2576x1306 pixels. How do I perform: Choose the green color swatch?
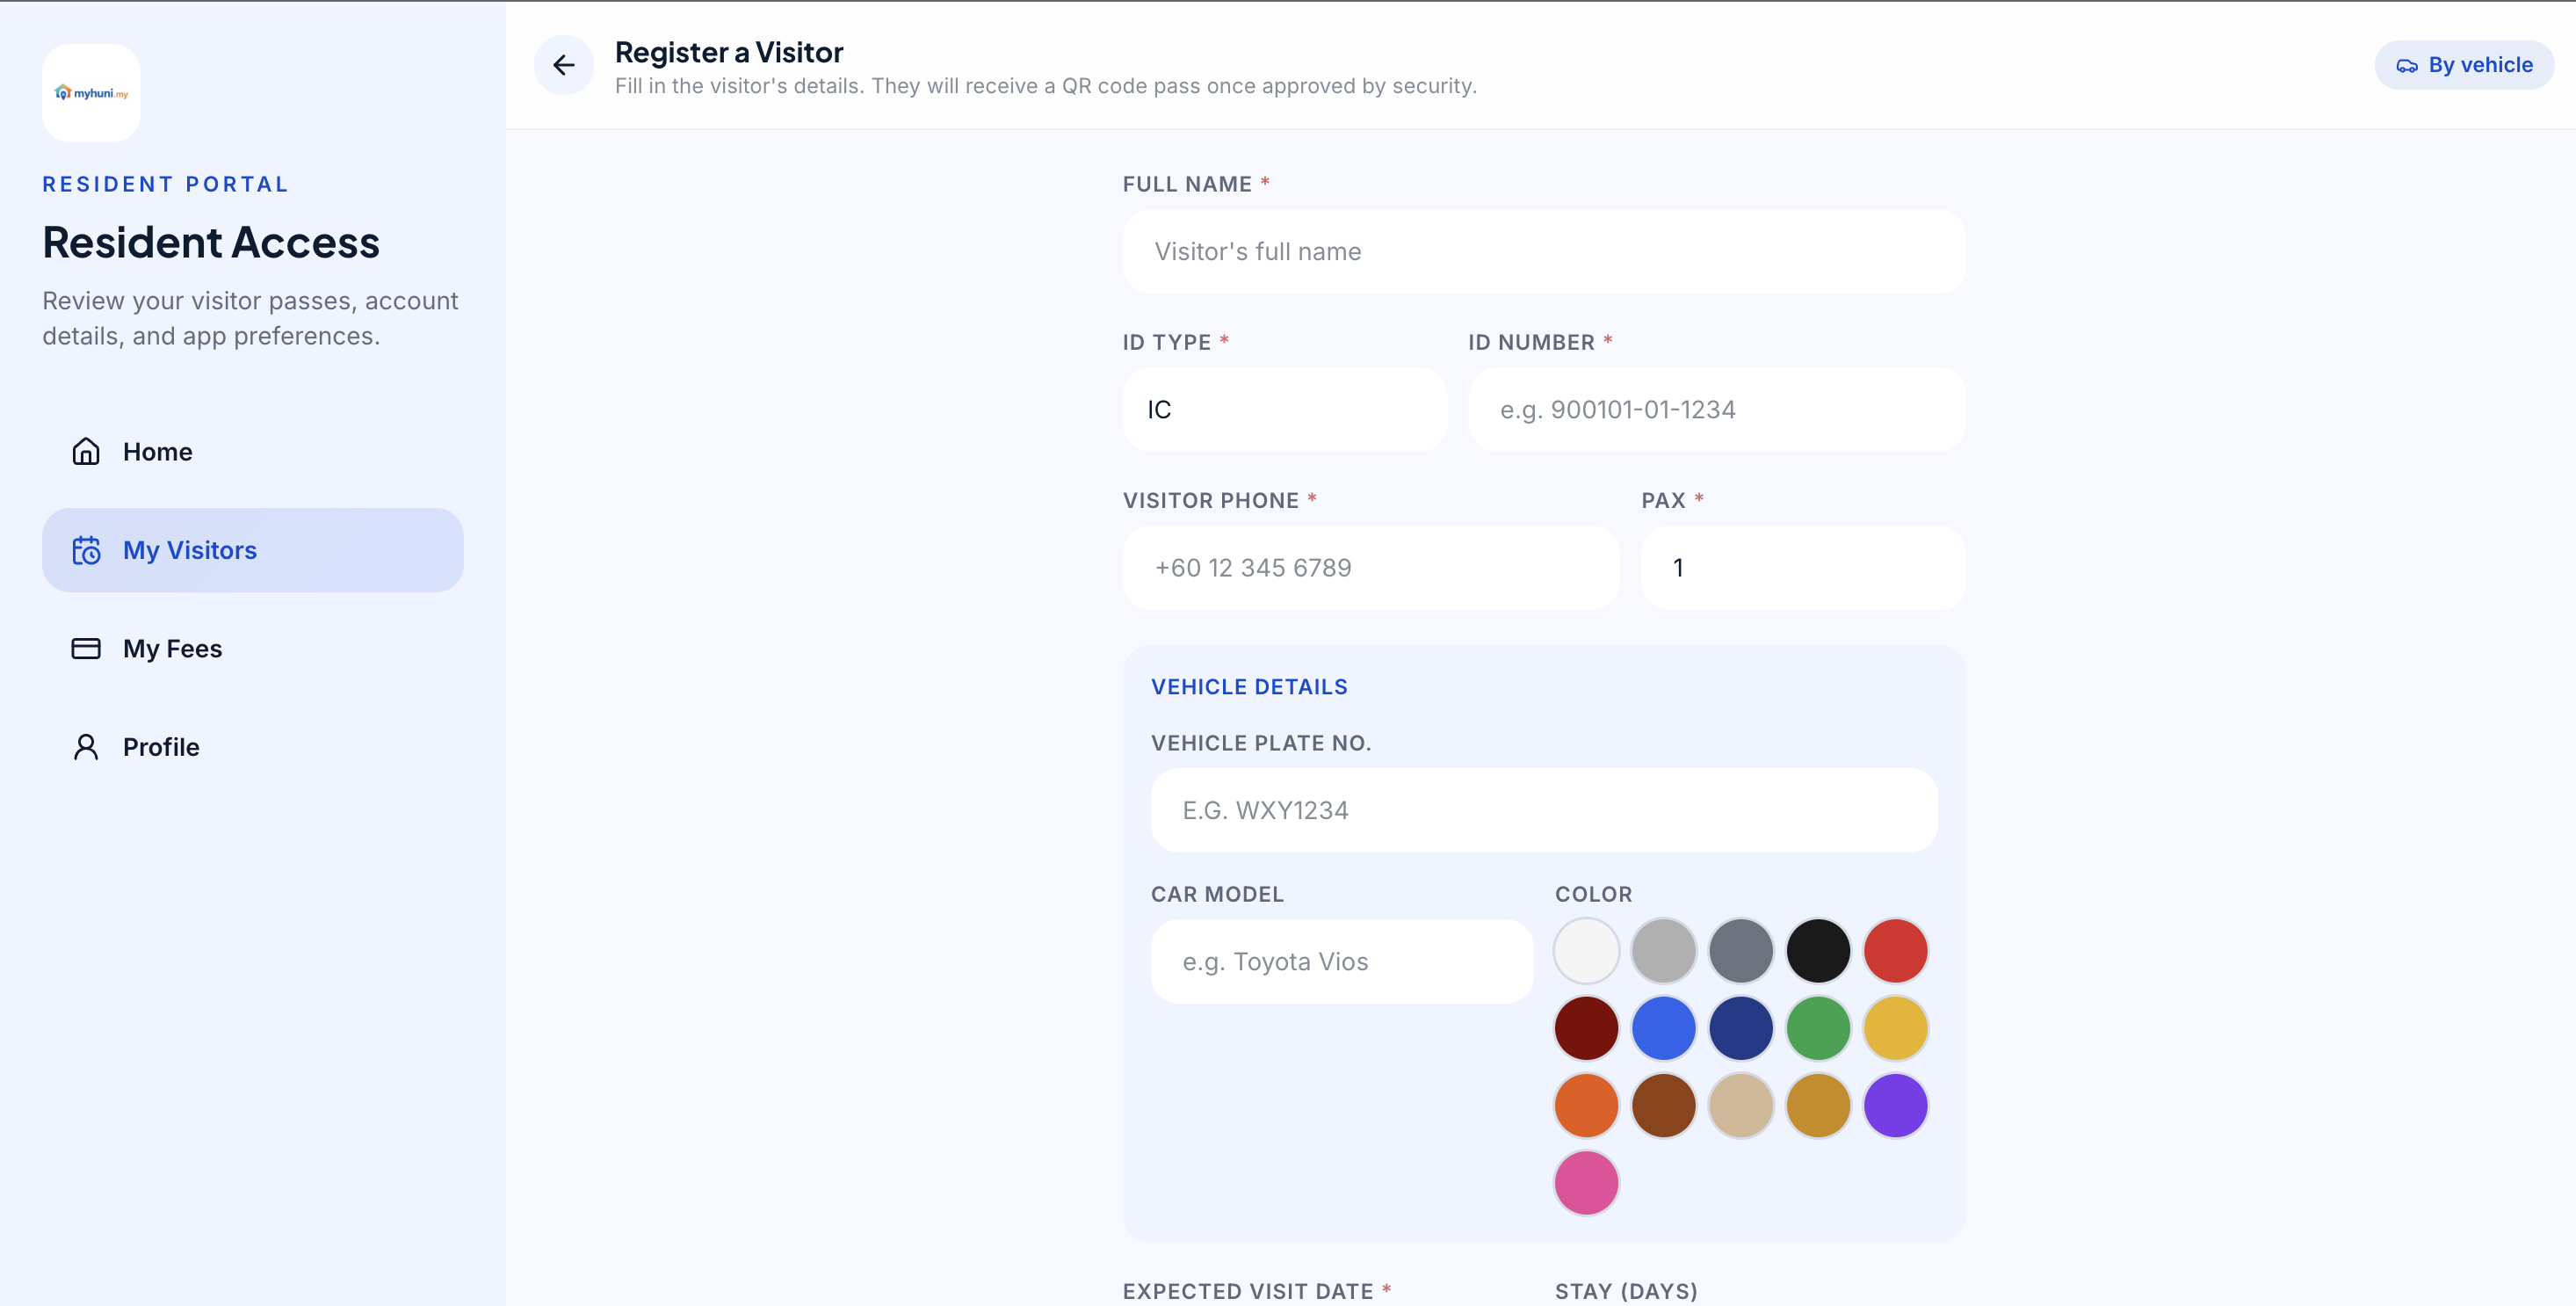coord(1818,1028)
